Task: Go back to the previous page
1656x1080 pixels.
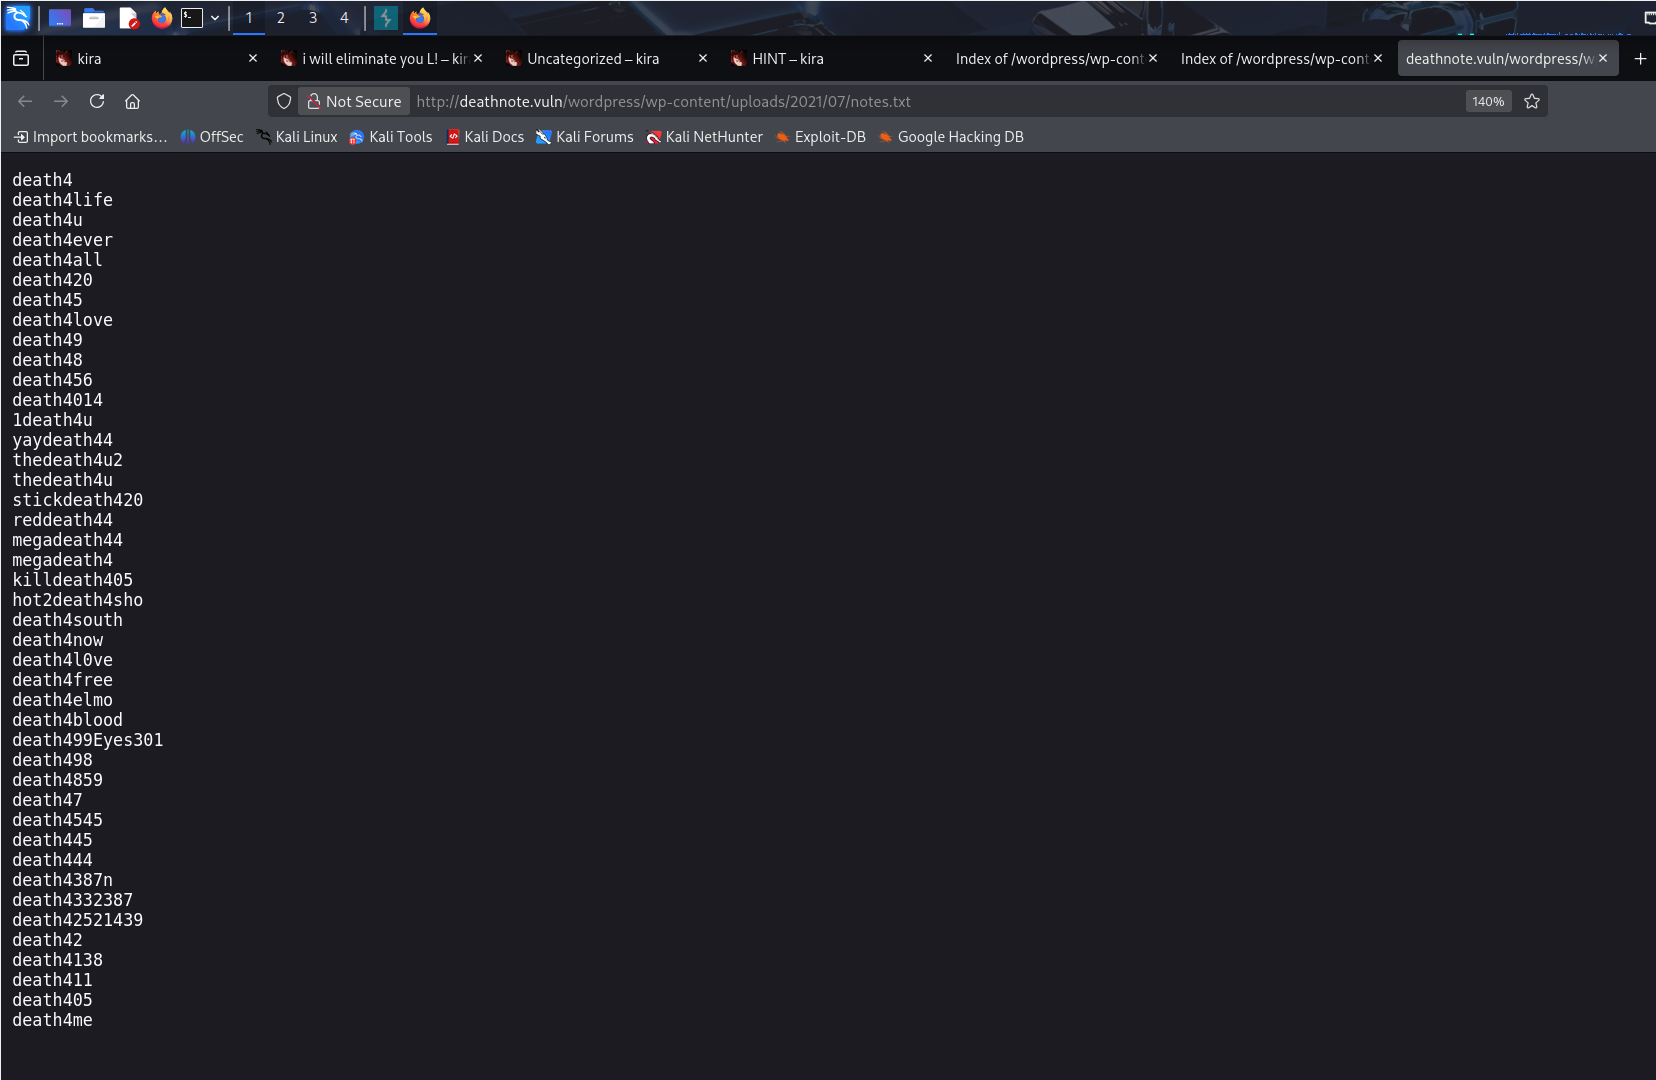Action: click(x=25, y=101)
